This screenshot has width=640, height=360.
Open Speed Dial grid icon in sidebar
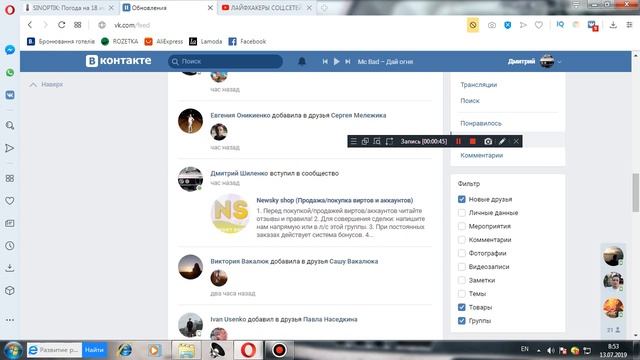pyautogui.click(x=10, y=178)
